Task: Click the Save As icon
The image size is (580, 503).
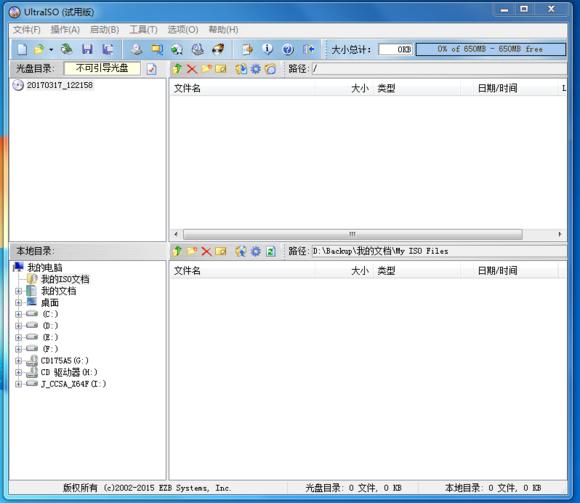Action: coord(108,49)
